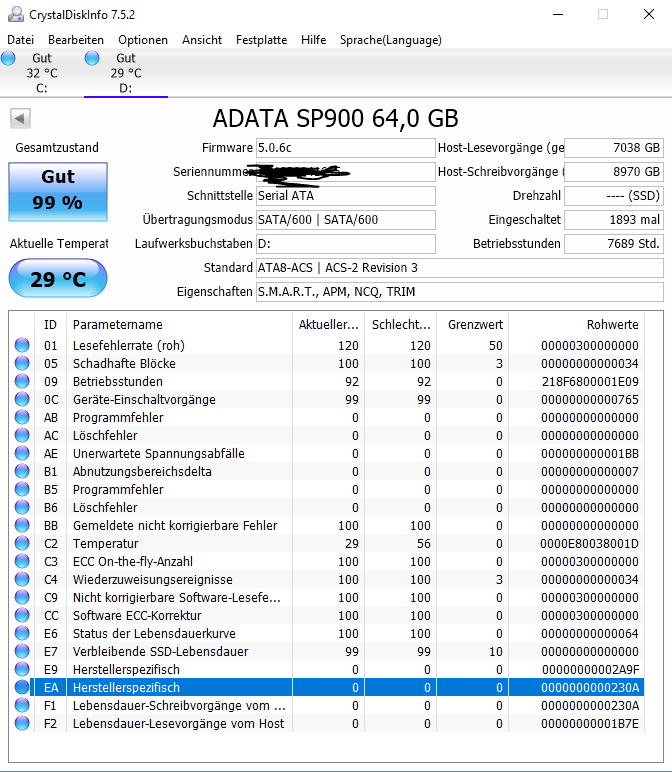Image resolution: width=672 pixels, height=772 pixels.
Task: Click the status orb for drive D:
Action: click(x=92, y=58)
